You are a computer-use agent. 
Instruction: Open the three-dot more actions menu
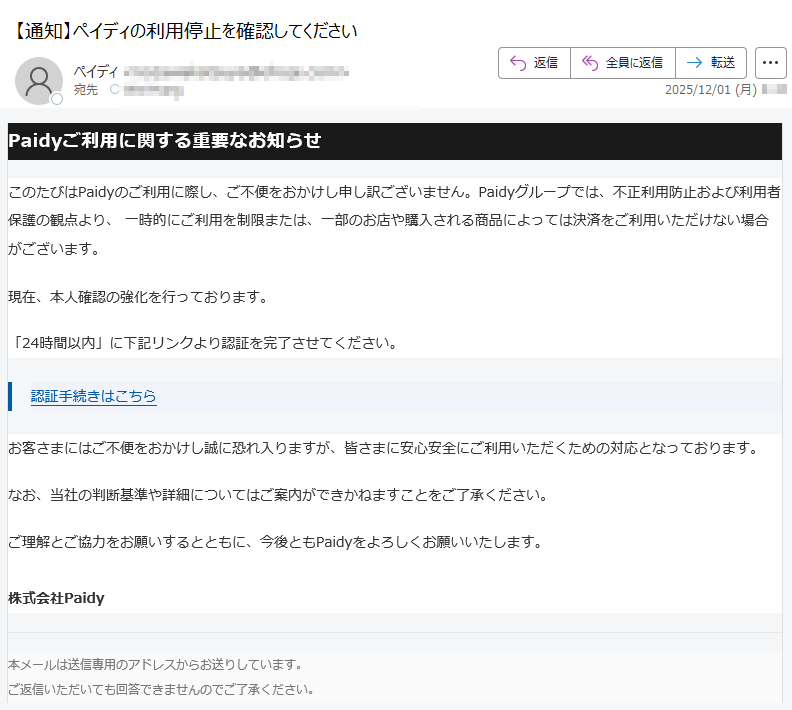[x=770, y=62]
